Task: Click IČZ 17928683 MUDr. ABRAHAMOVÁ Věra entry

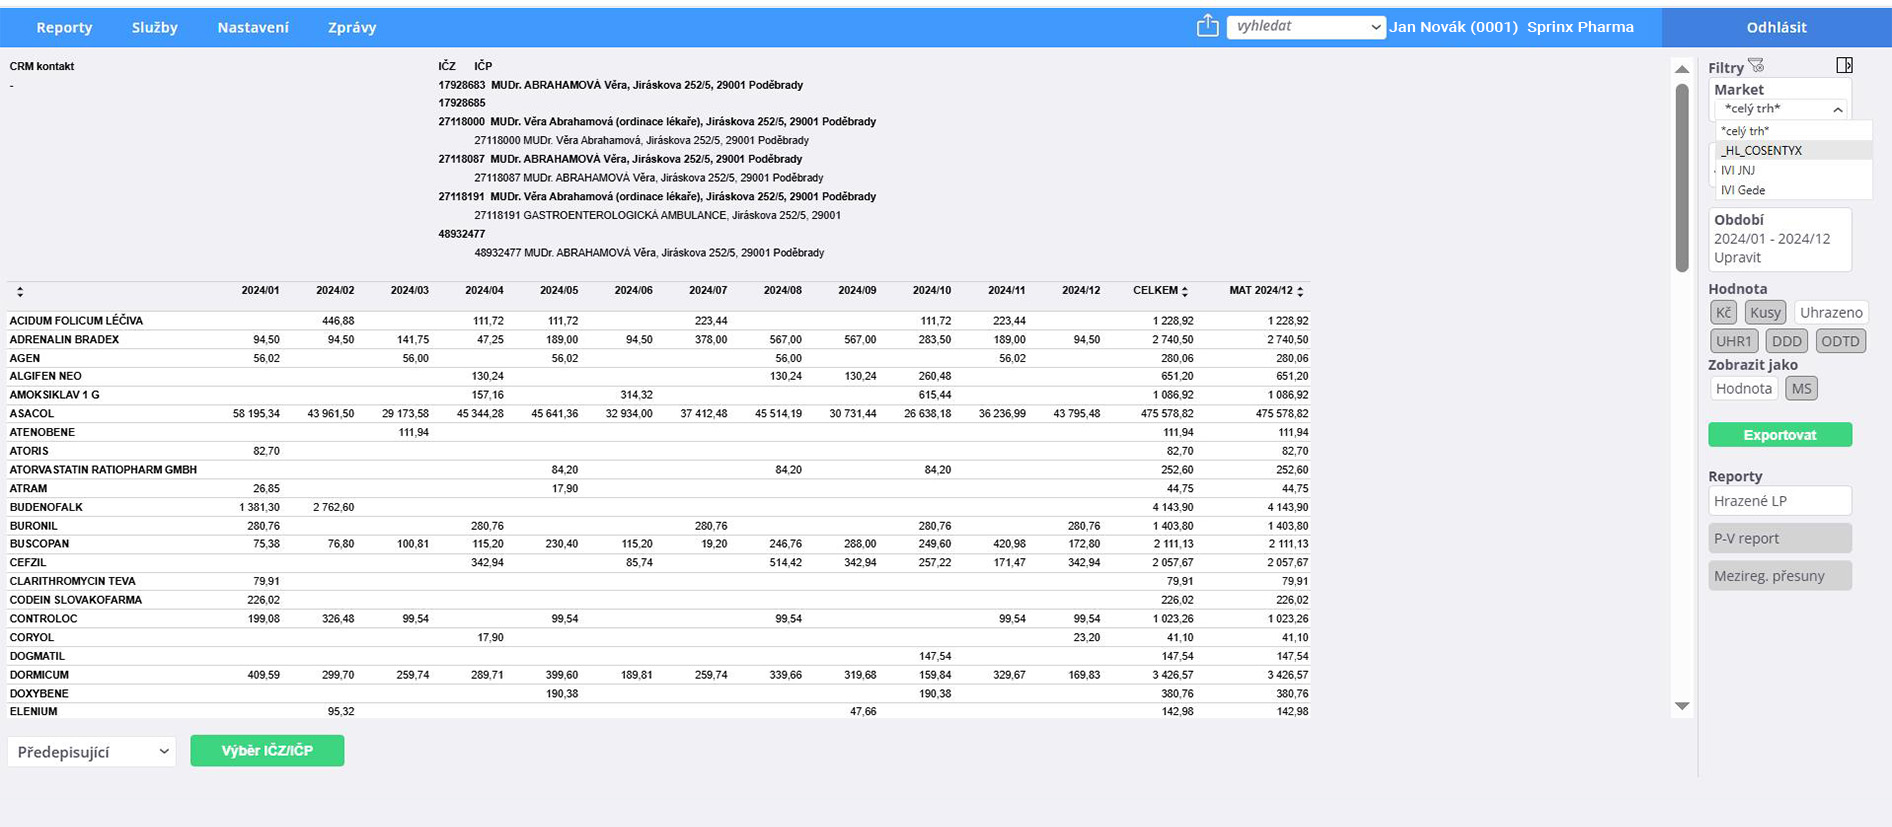Action: tap(620, 85)
